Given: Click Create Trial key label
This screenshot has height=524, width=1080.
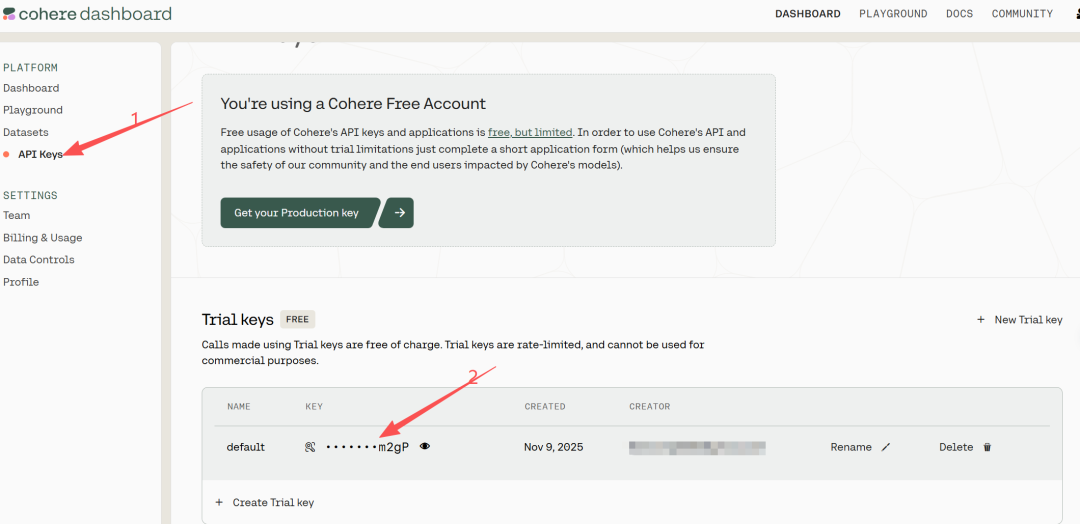Looking at the screenshot, I should pyautogui.click(x=273, y=503).
